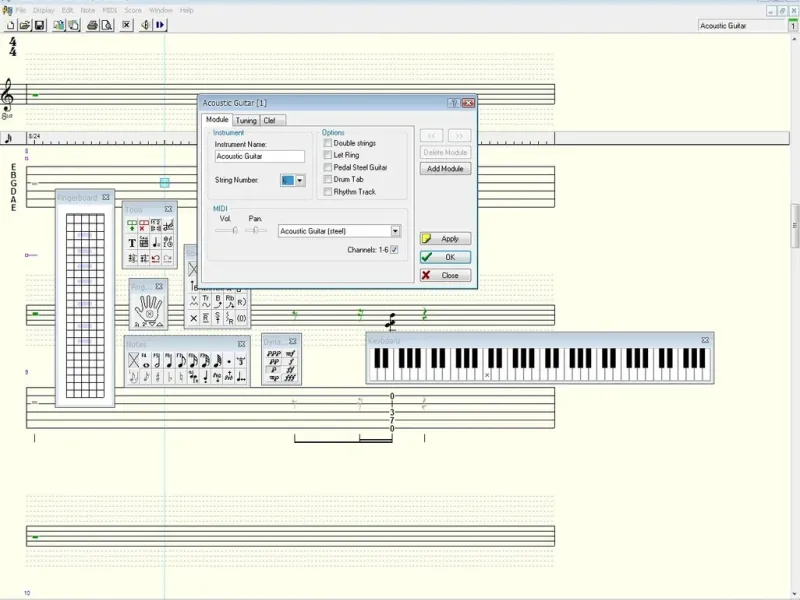Screen dimensions: 800x600
Task: Check the Rhythm Track option
Action: point(328,191)
